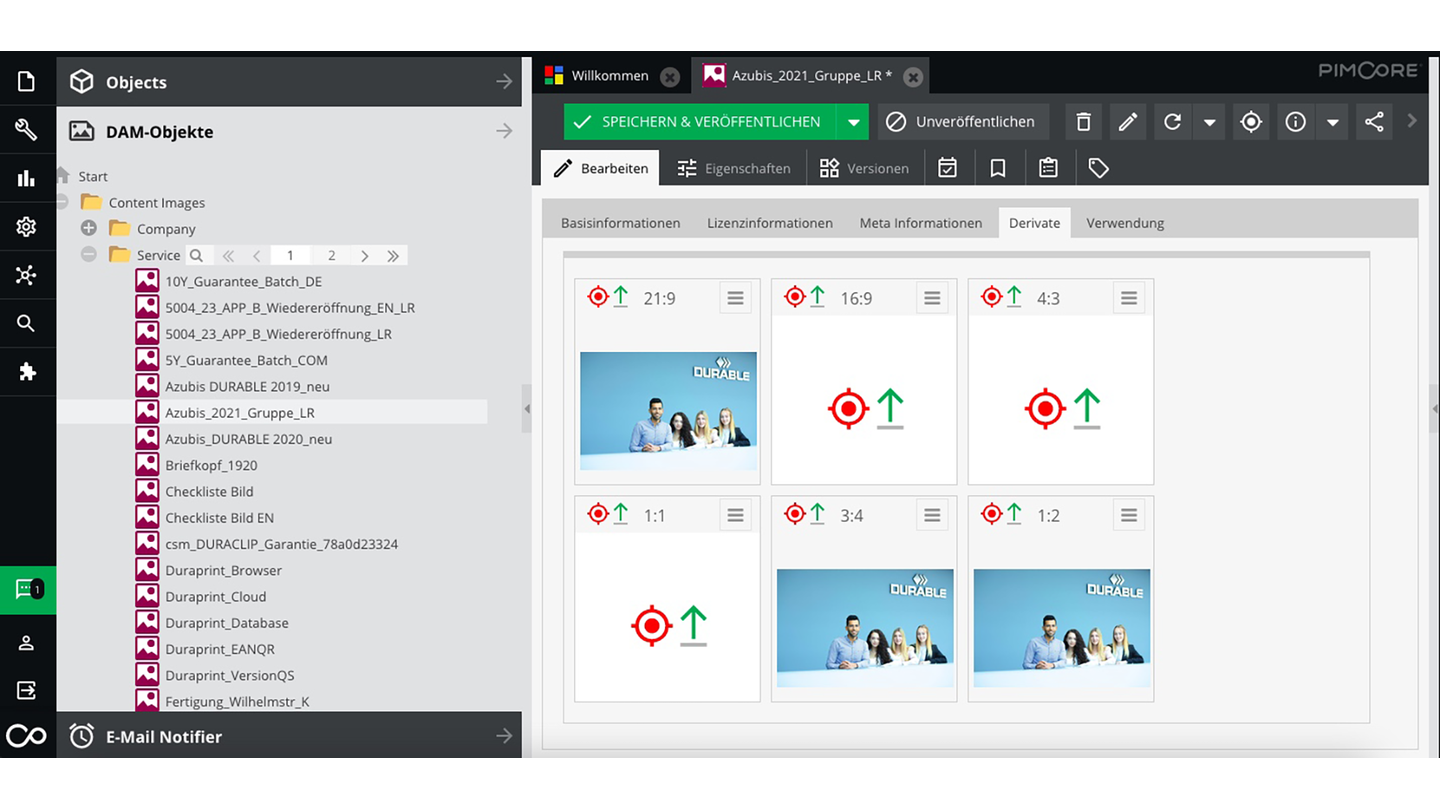Collapse the Service folder

pos(89,255)
